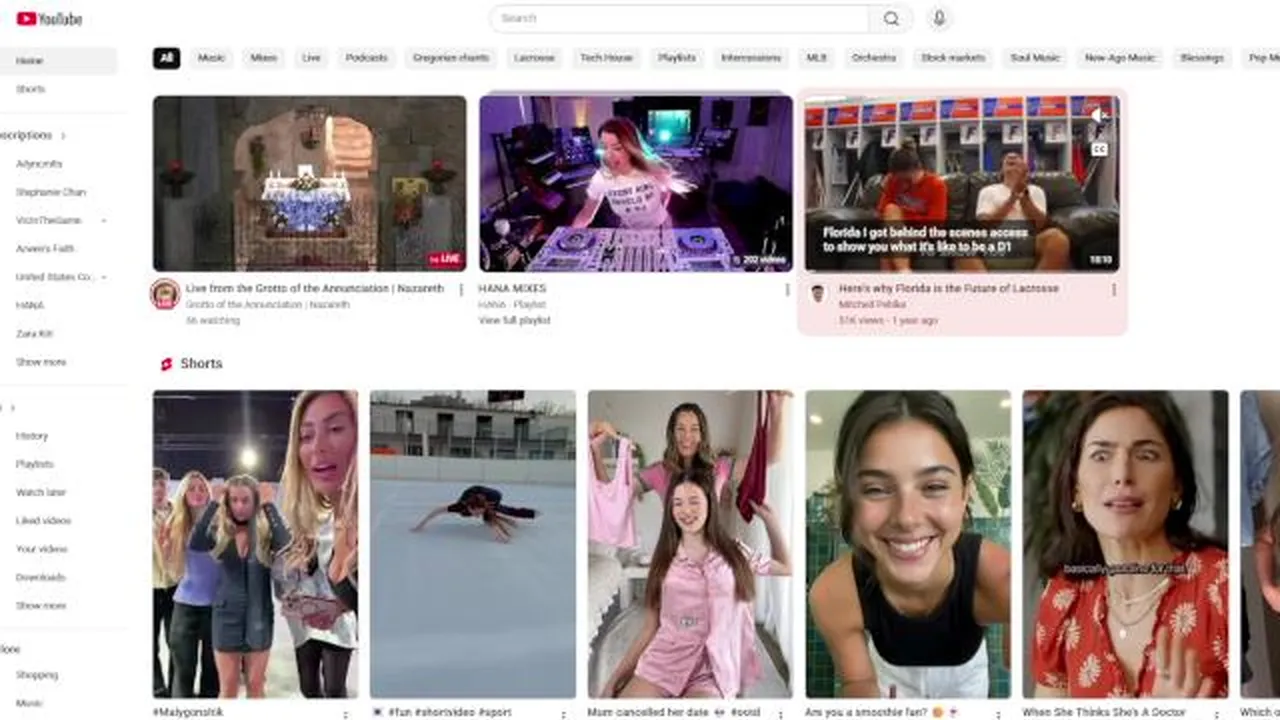1280x720 pixels.
Task: Select the Stock markets filter chip
Action: tap(953, 58)
